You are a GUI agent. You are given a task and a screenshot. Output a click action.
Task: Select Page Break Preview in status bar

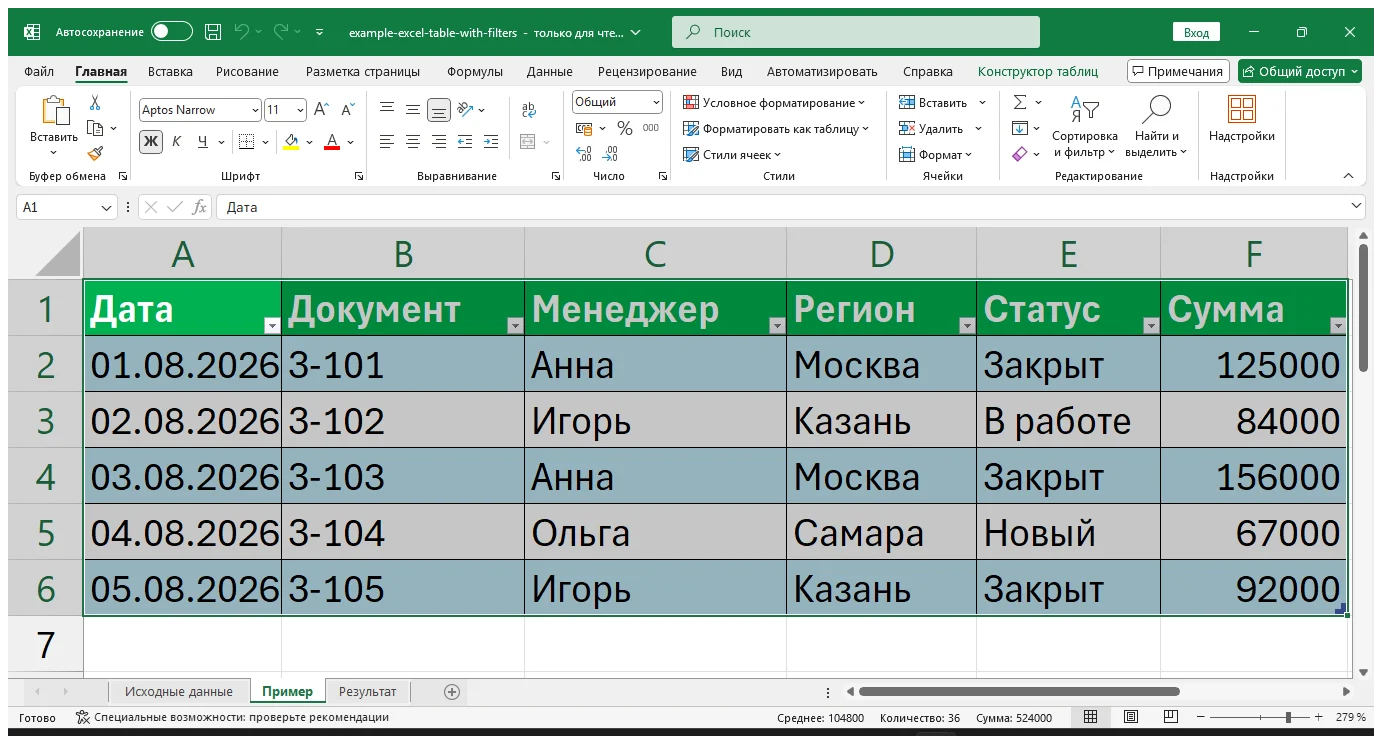coord(1169,717)
